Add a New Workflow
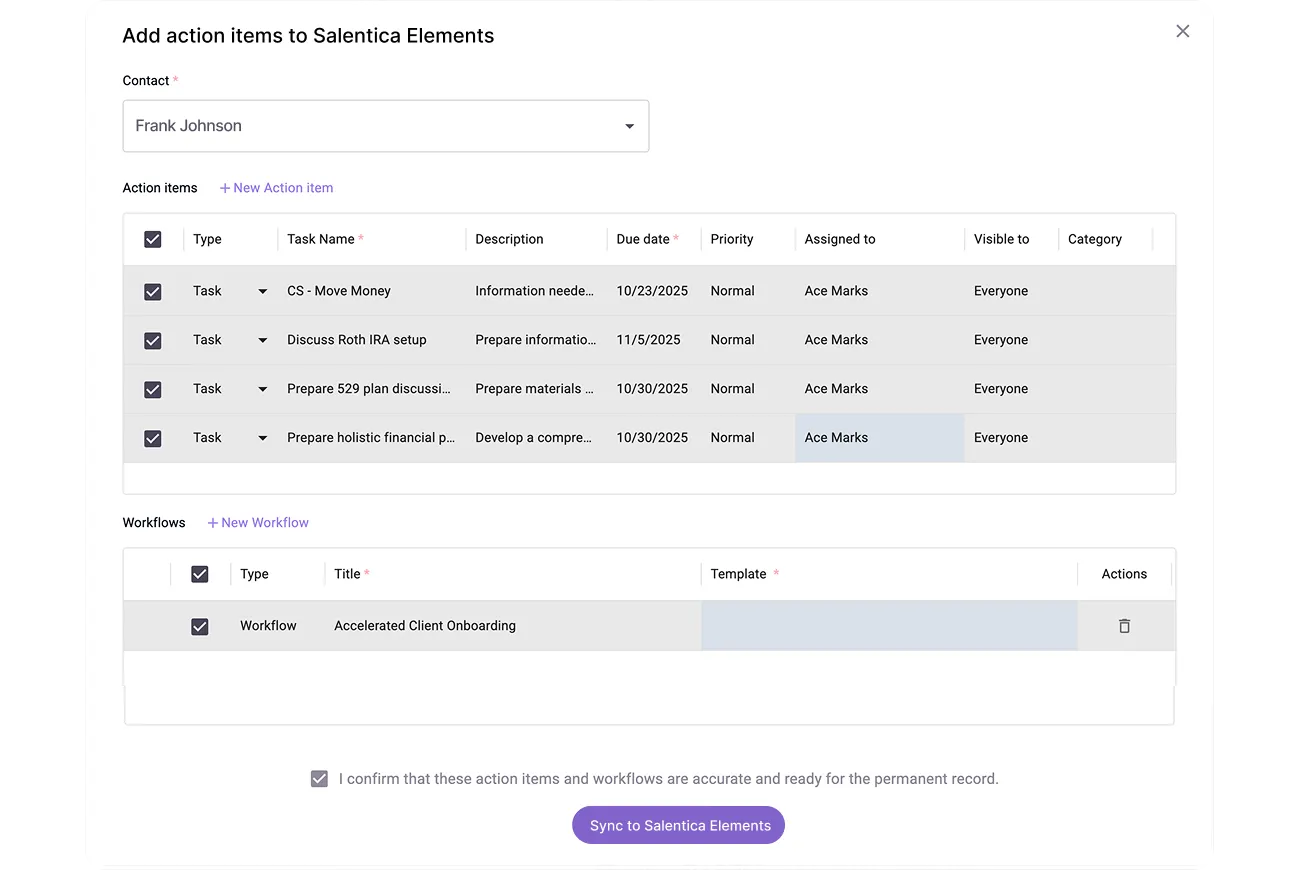This screenshot has height=870, width=1300. [x=258, y=523]
